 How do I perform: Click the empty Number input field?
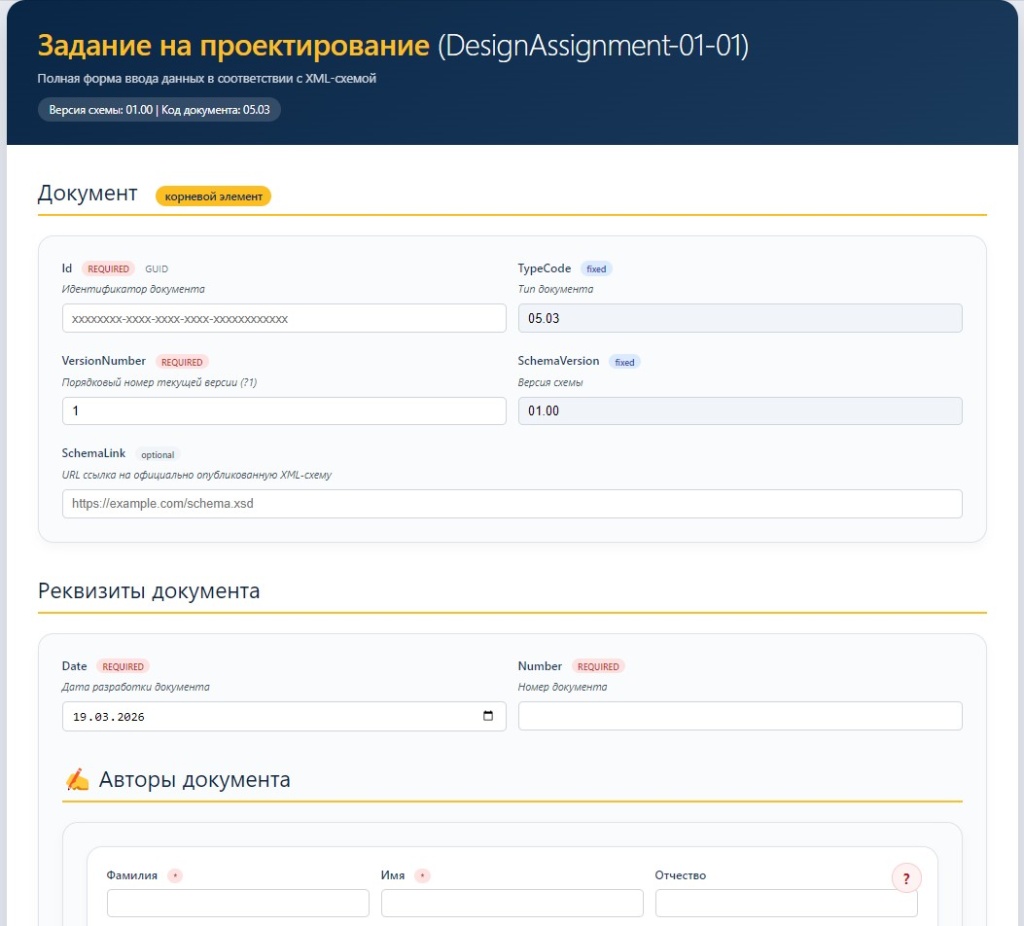[741, 715]
